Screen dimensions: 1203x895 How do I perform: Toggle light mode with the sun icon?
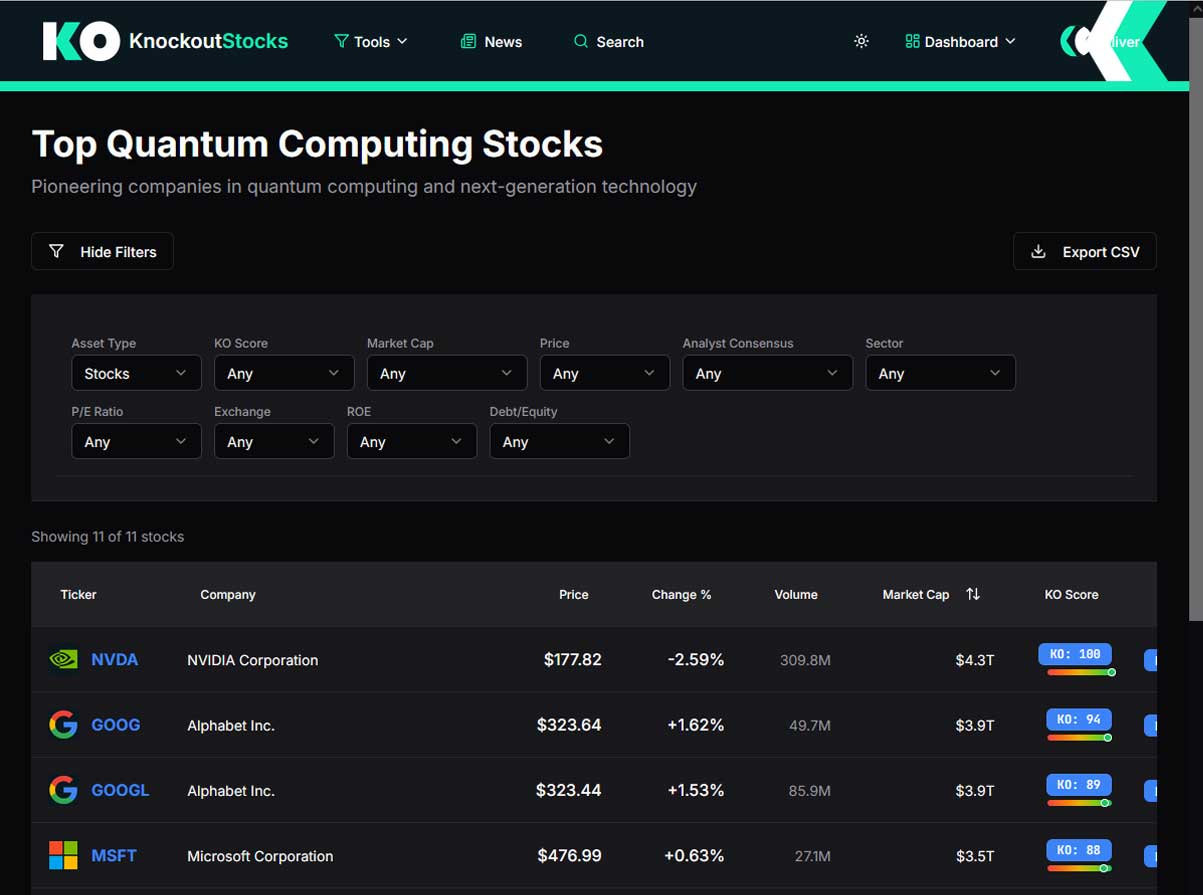[x=861, y=41]
